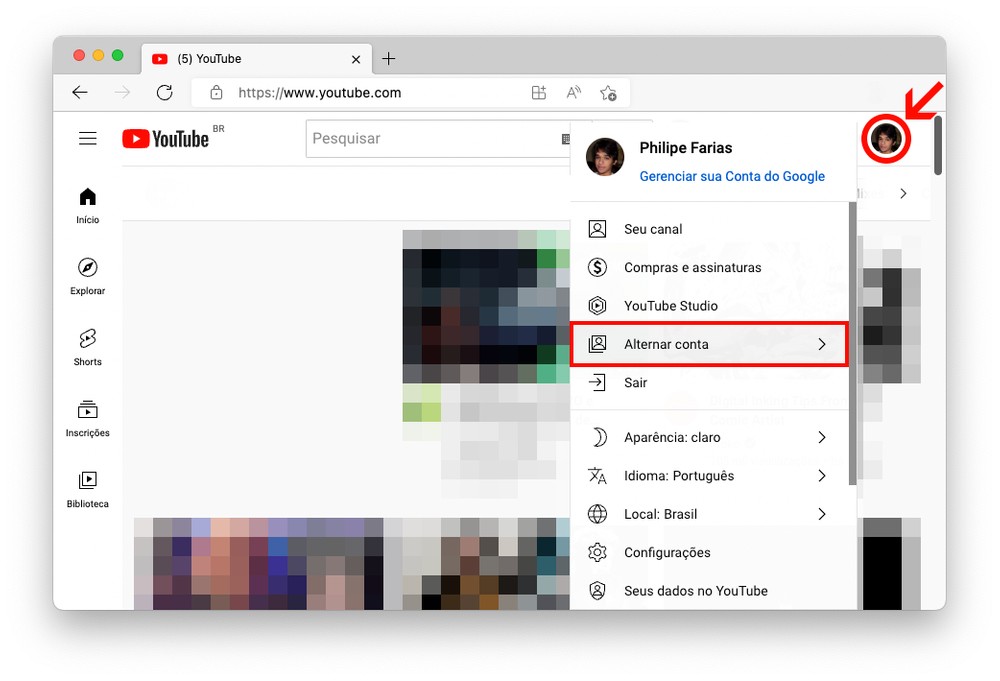Screen dimensions: 1000x681
Task: Open Seus dados no YouTube
Action: [x=709, y=590]
